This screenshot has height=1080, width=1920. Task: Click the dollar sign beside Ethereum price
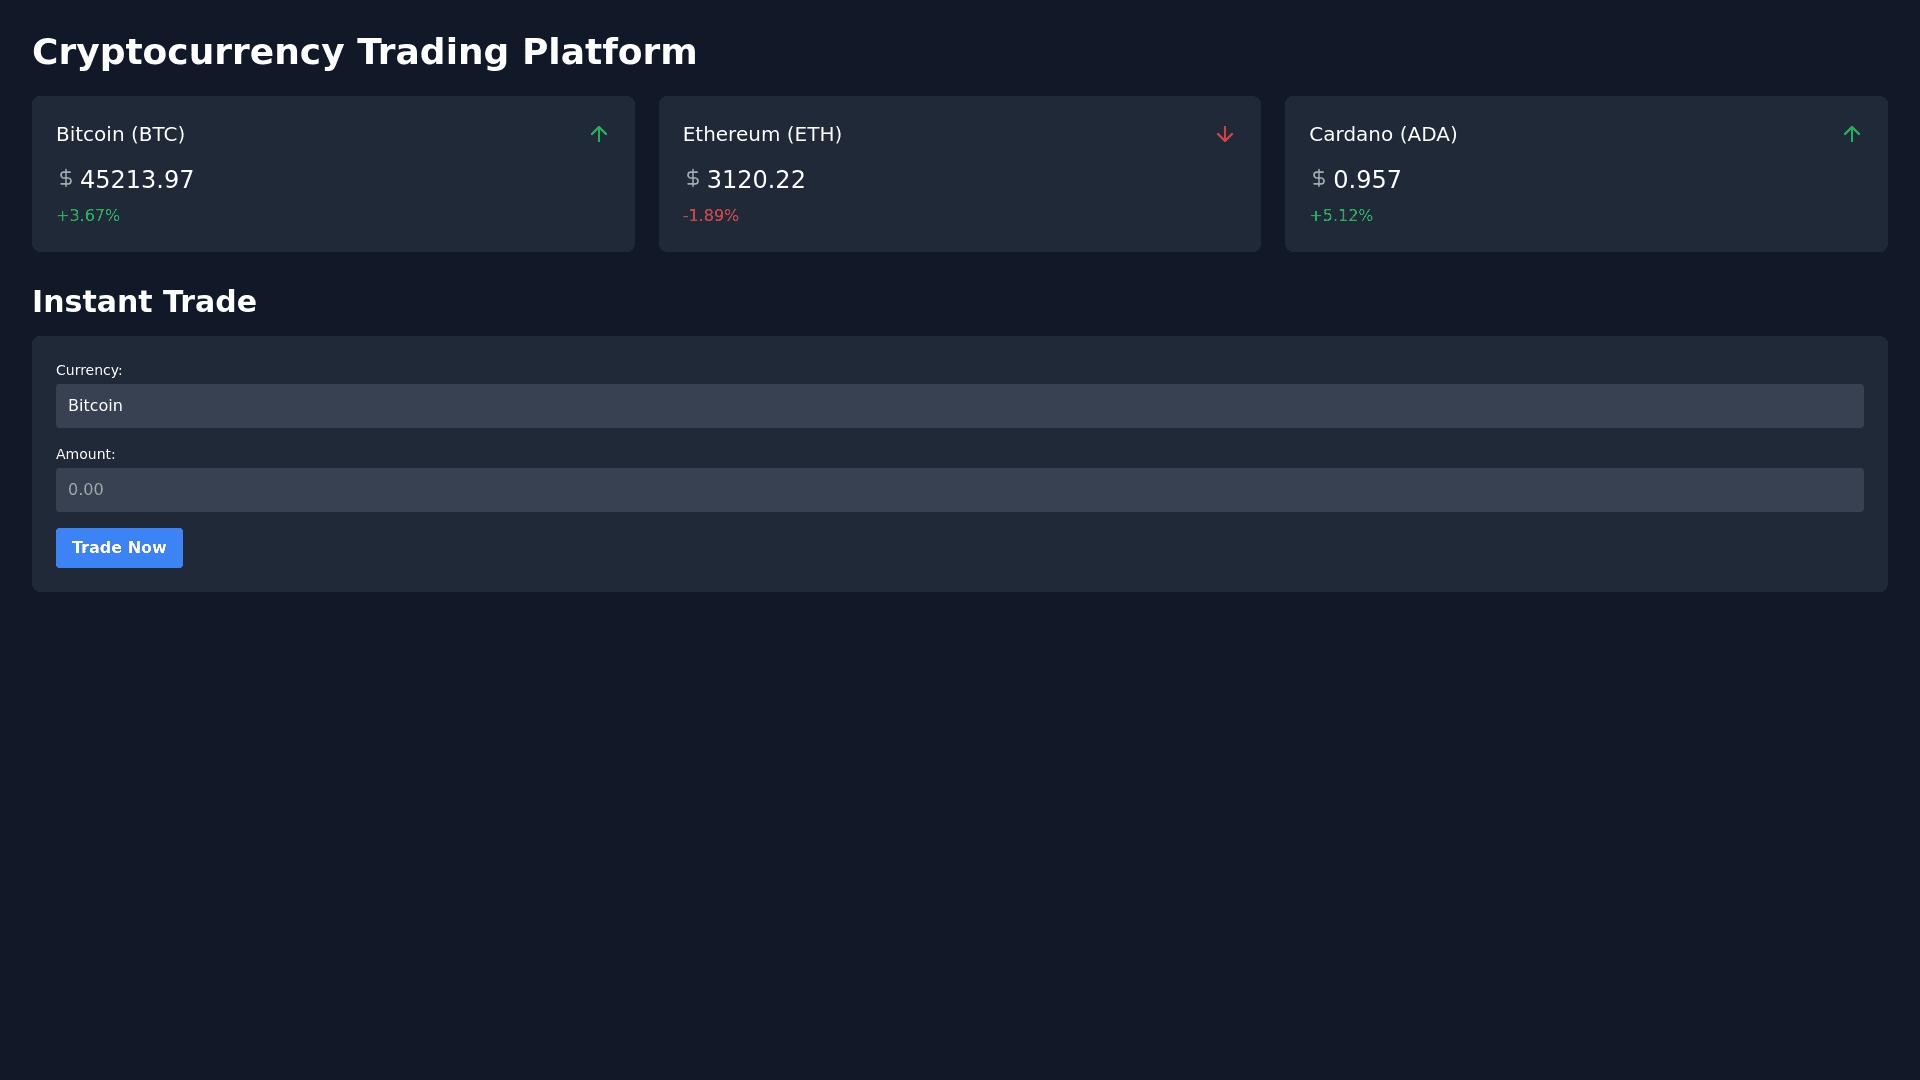[692, 179]
